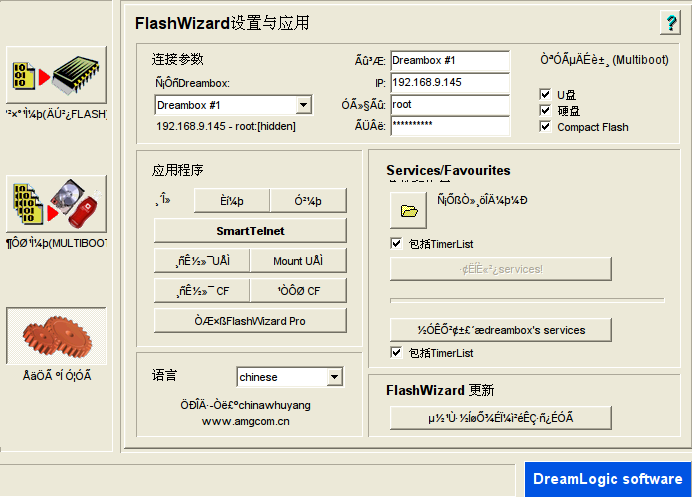Toggle the U盘 checkbox
The height and width of the screenshot is (497, 692).
(x=545, y=94)
